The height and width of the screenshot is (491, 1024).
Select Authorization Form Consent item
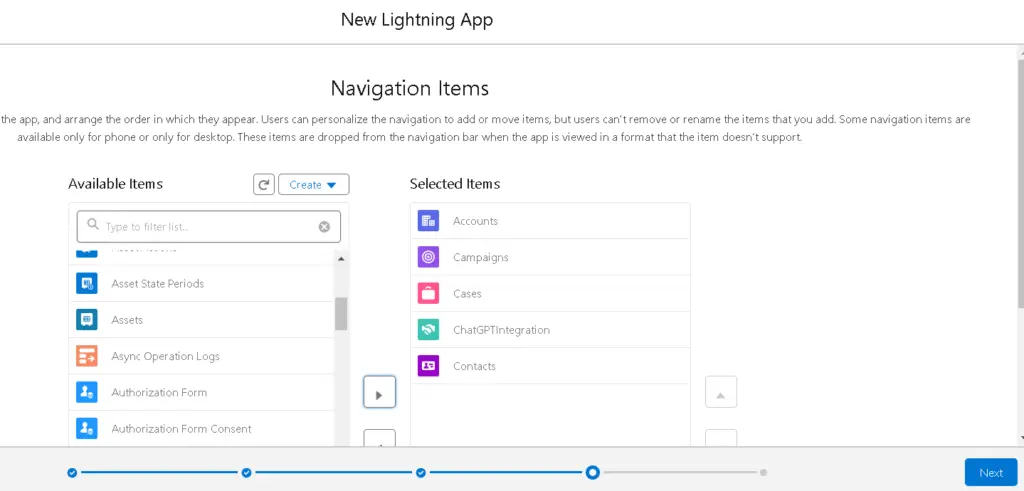tap(181, 429)
